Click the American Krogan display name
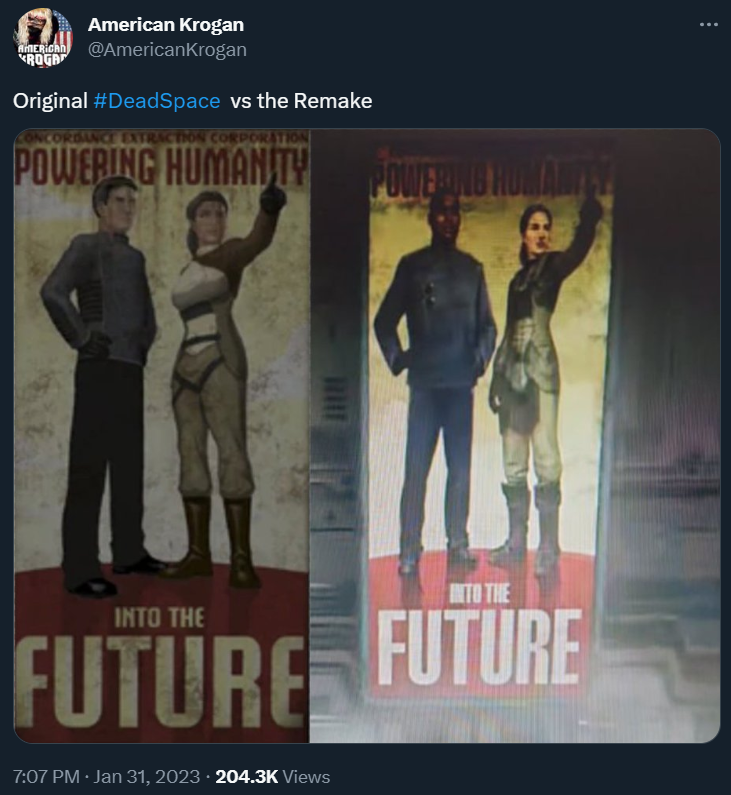The height and width of the screenshot is (795, 731). pos(166,24)
